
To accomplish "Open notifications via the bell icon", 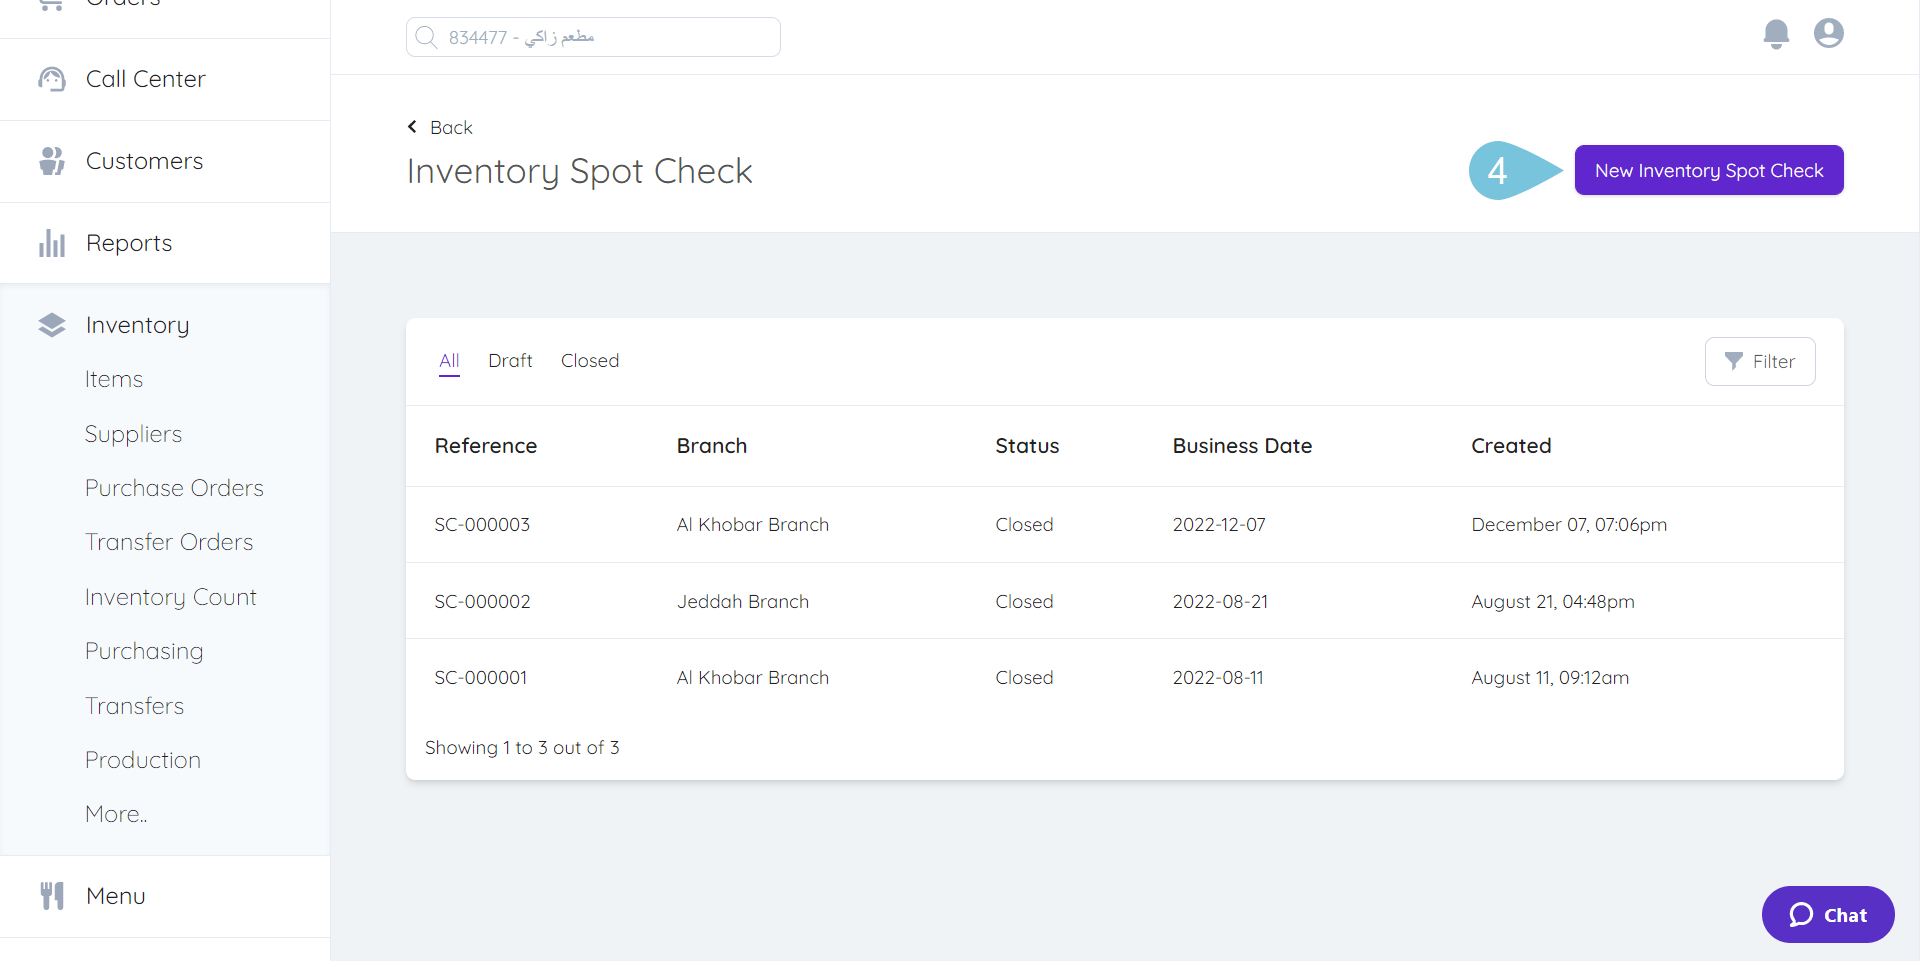I will click(x=1776, y=34).
